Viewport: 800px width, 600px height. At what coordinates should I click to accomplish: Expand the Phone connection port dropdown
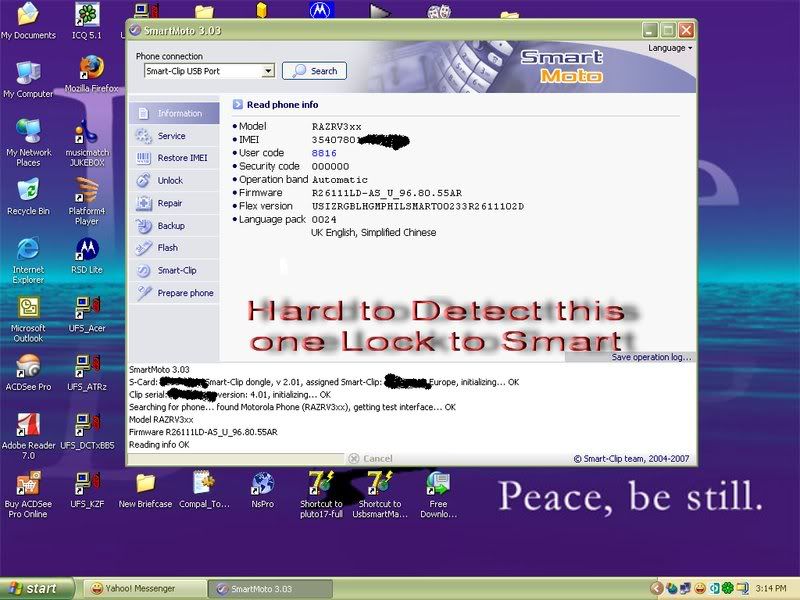click(268, 71)
